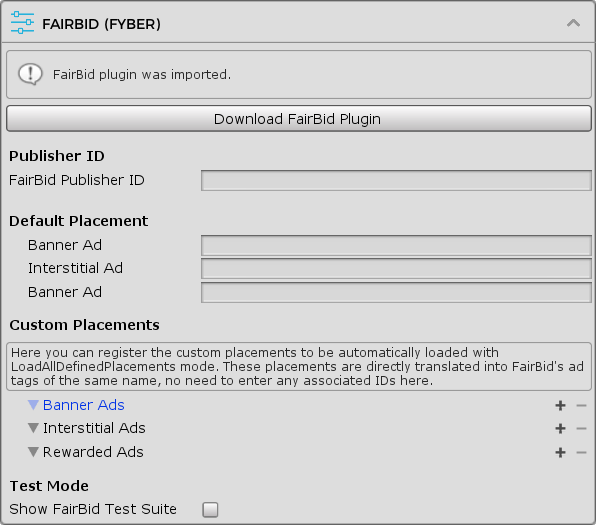Click the last Banner Ad placement field
The image size is (596, 525).
396,292
